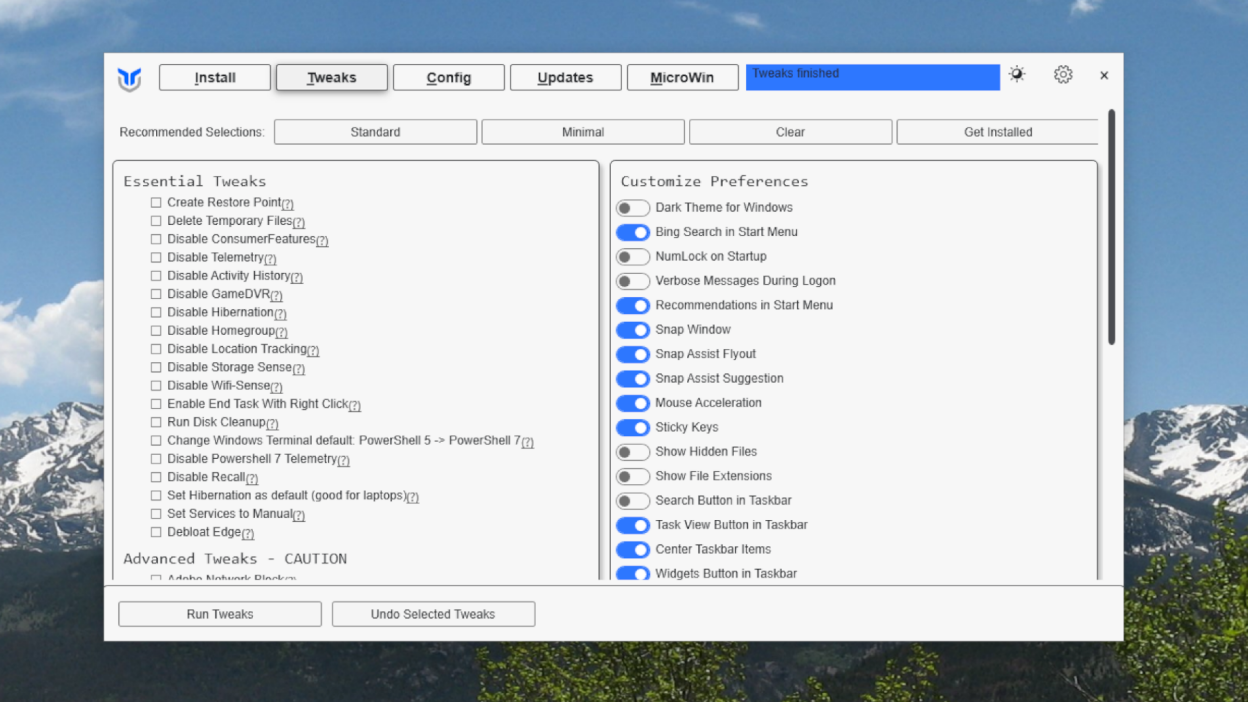
Task: Toggle Dark Theme for Windows
Action: (633, 208)
